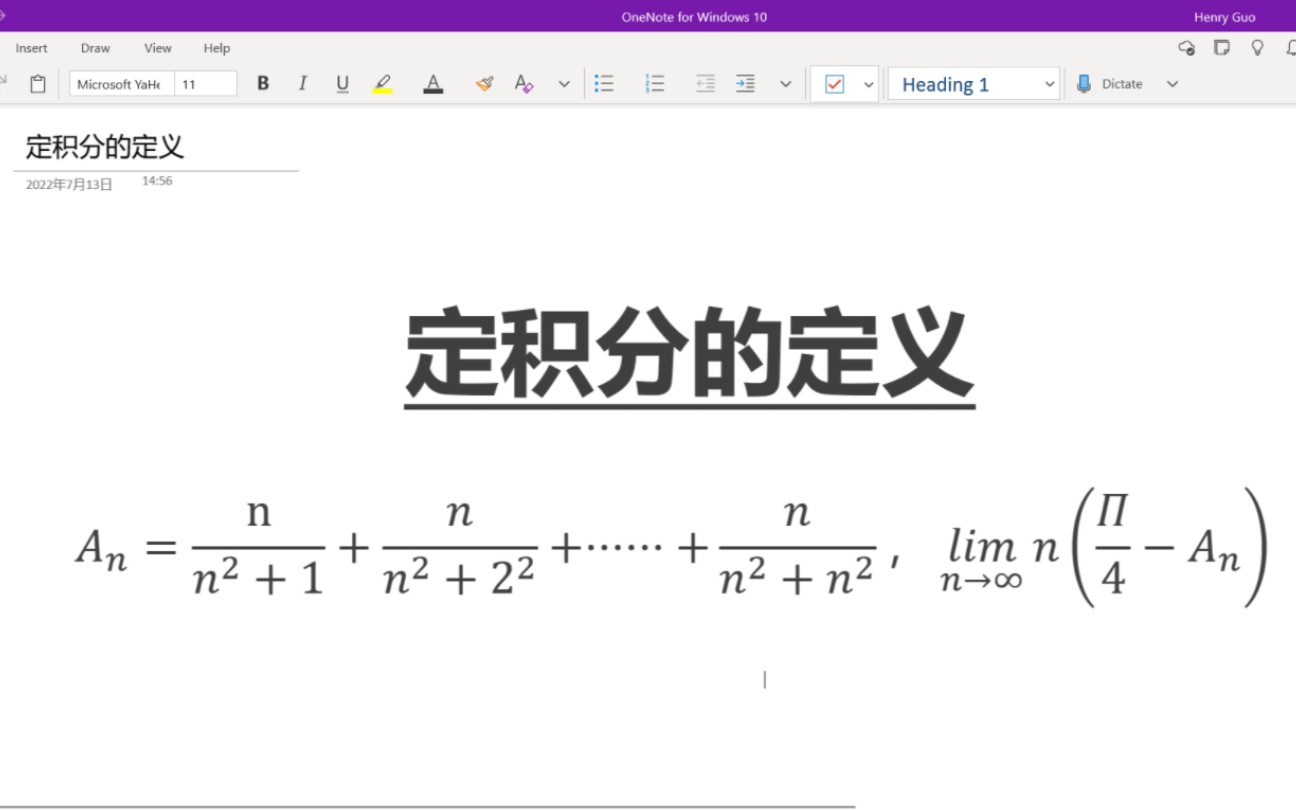Open the View tab
The height and width of the screenshot is (810, 1296).
(157, 48)
